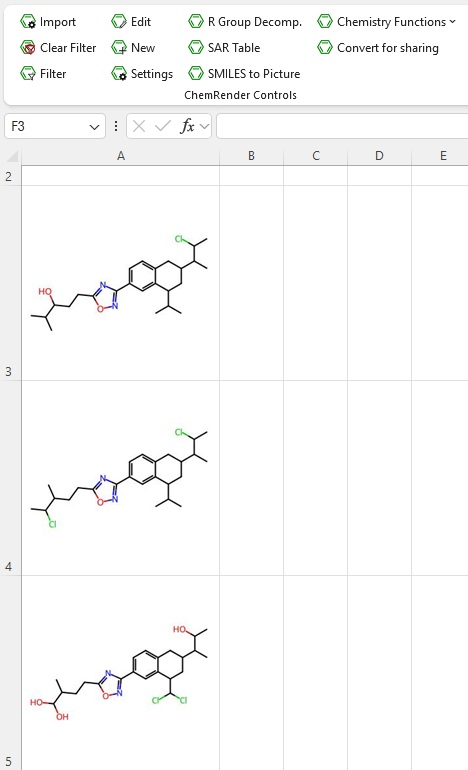
Task: Click the SAR Table label
Action: pos(234,48)
